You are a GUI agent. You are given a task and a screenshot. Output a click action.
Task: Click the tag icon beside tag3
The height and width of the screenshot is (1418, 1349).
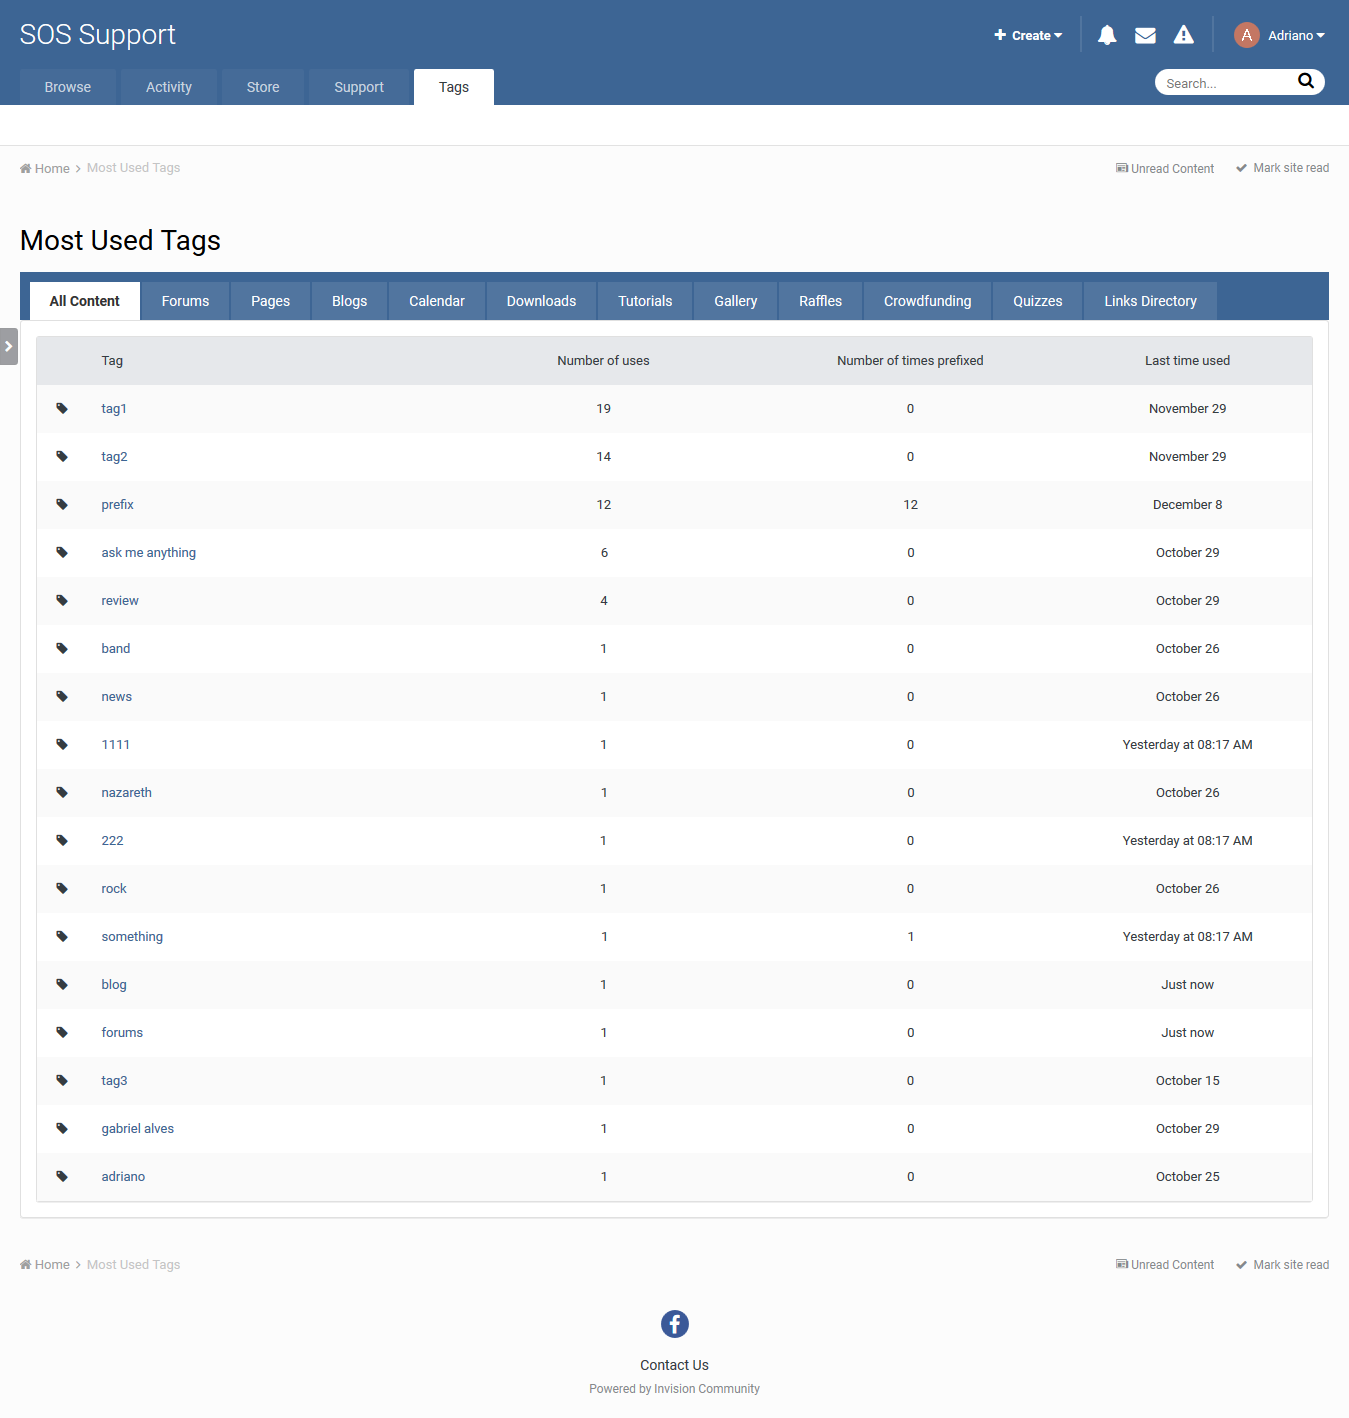pos(62,1080)
